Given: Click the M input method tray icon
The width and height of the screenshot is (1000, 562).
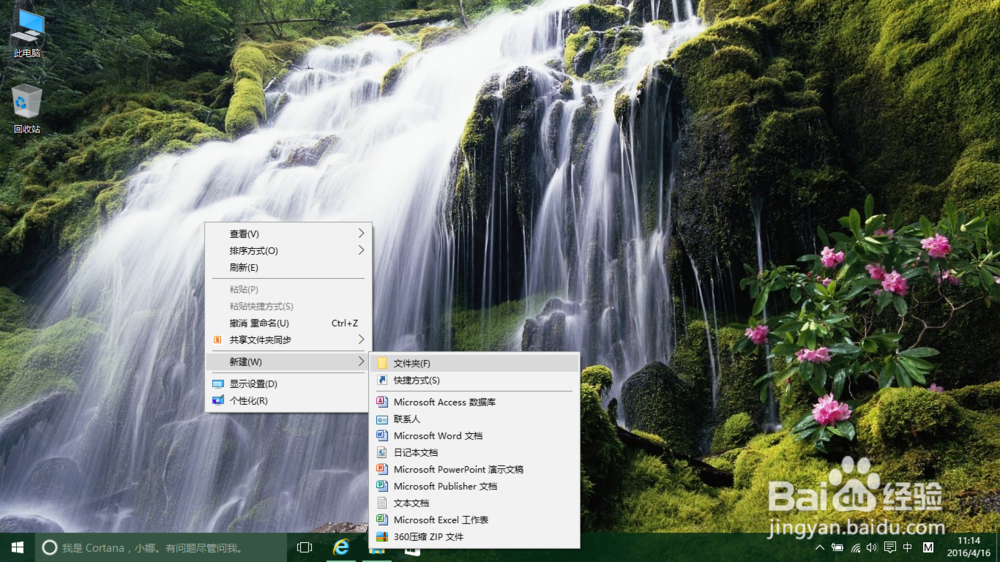Looking at the screenshot, I should coord(928,547).
